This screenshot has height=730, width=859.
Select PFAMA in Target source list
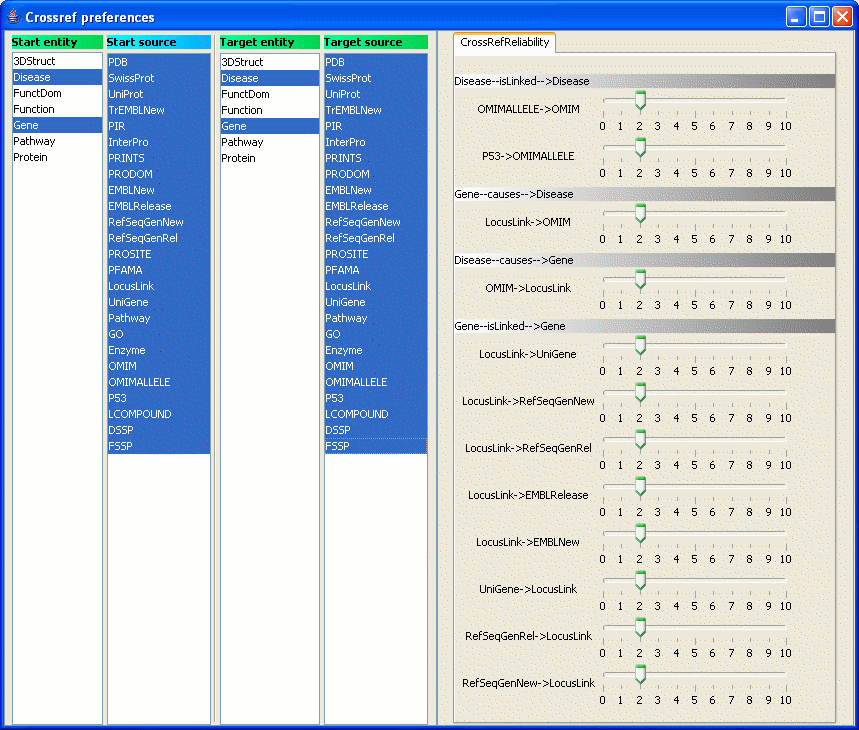coord(376,270)
